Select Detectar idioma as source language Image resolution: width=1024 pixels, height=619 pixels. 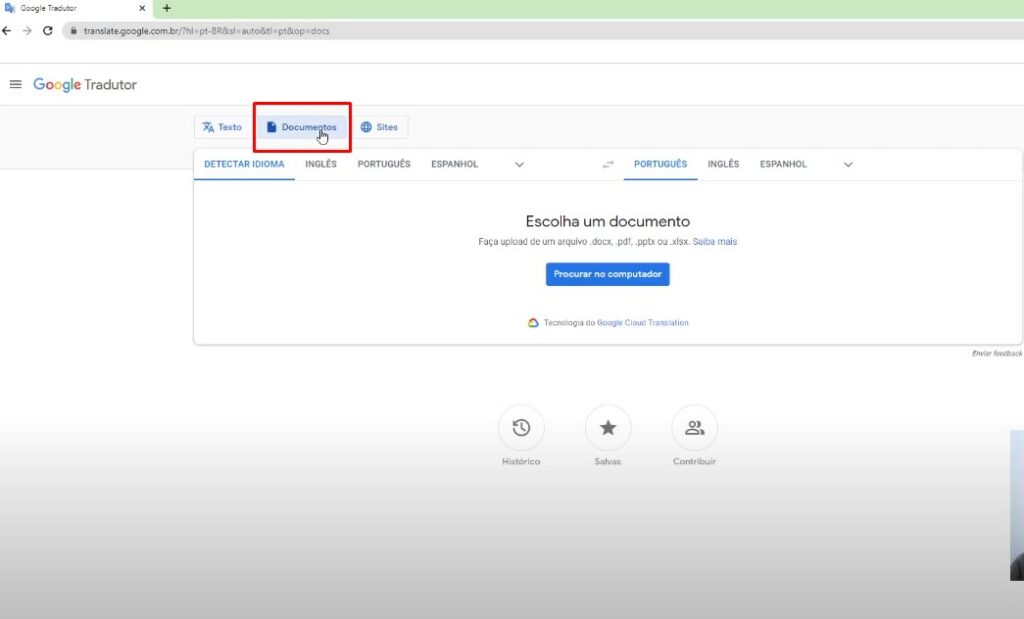pos(243,164)
